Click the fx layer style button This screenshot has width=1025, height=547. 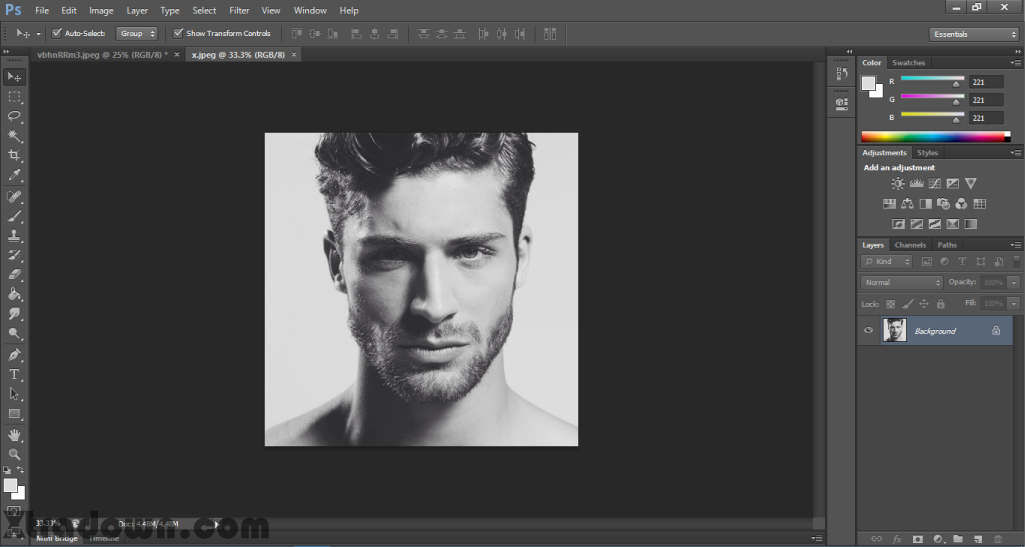coord(897,539)
